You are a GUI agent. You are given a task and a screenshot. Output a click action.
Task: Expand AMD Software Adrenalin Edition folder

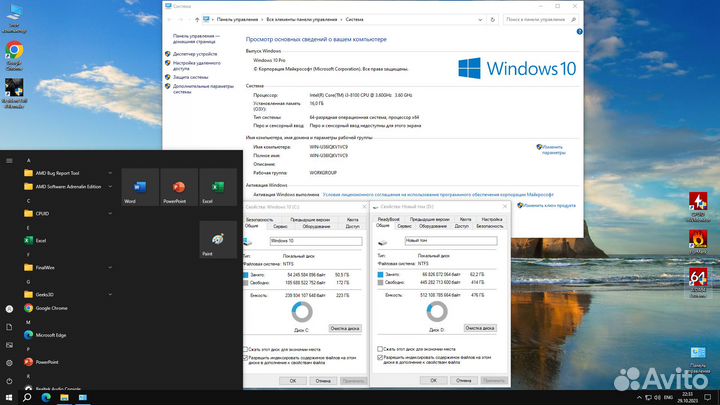tap(110, 186)
